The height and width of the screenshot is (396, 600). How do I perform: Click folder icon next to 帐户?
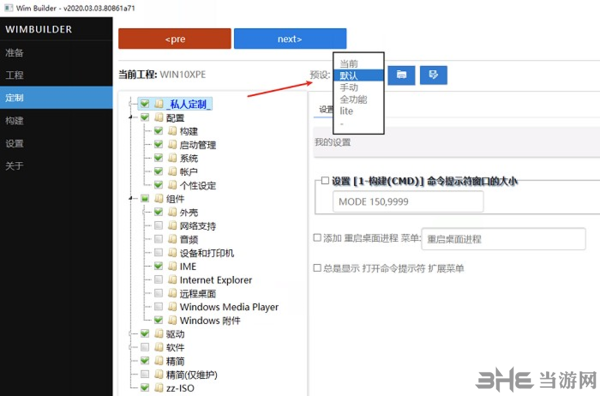pos(173,171)
